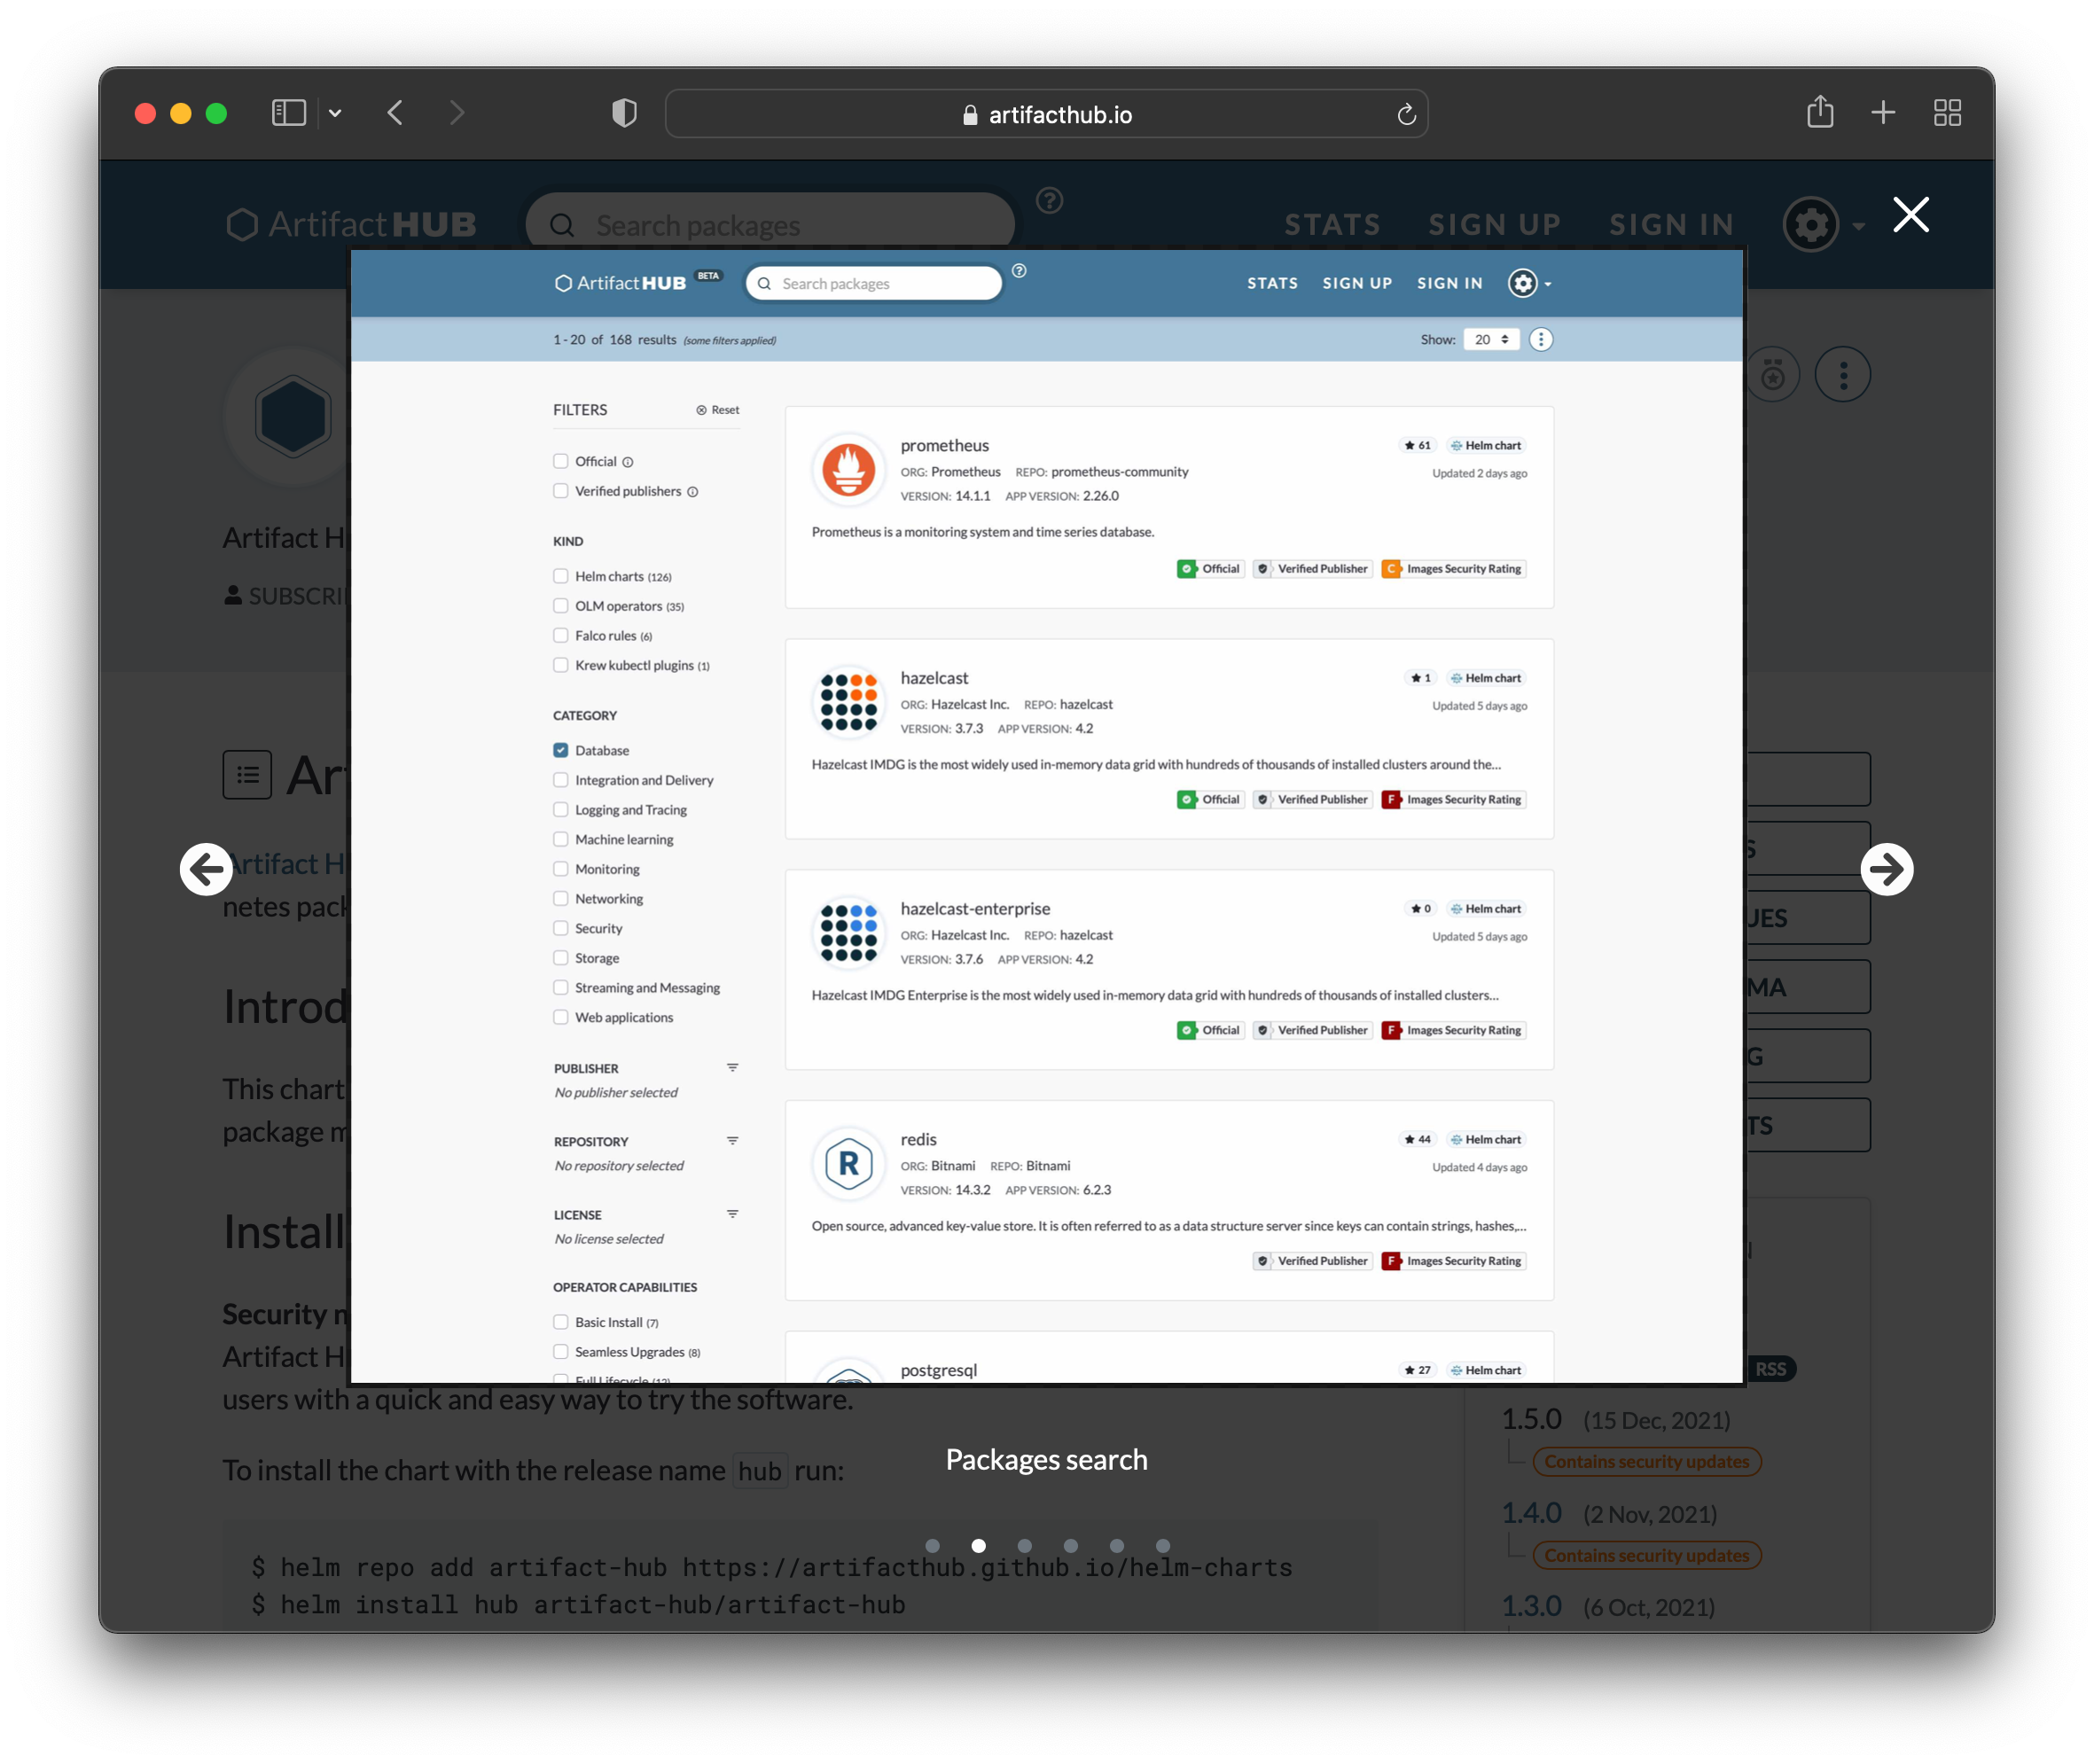The width and height of the screenshot is (2094, 1764).
Task: Click the carousel navigation dot indicator
Action: pyautogui.click(x=978, y=1543)
